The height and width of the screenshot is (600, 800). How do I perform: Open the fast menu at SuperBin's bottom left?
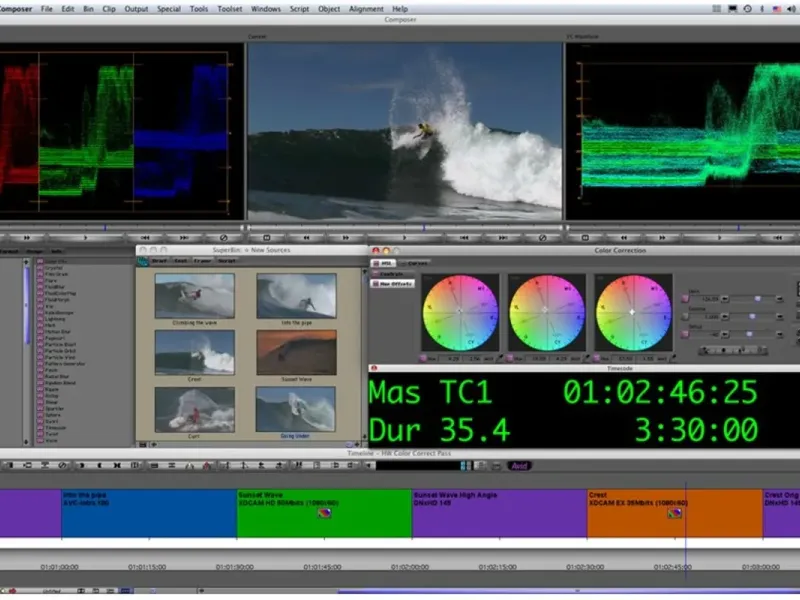[142, 443]
